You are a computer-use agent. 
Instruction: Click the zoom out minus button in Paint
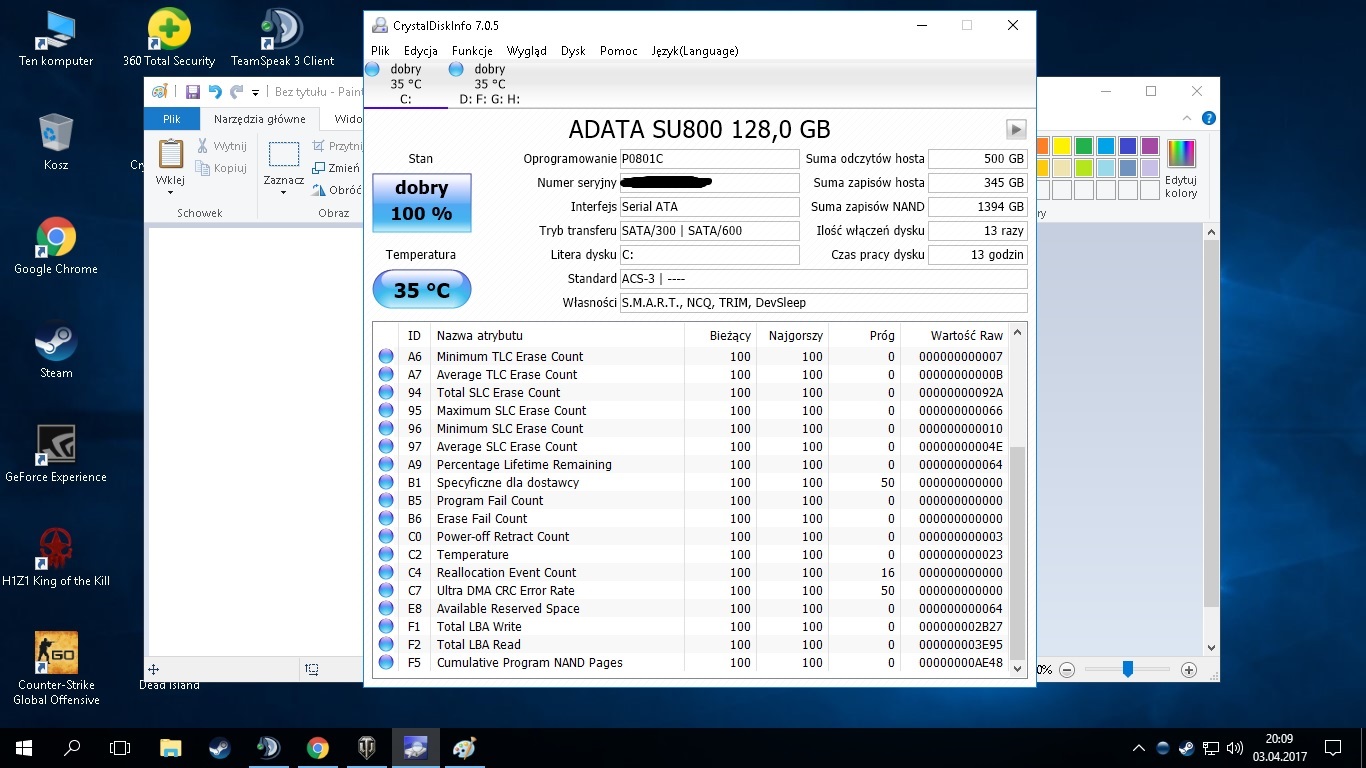(1066, 670)
